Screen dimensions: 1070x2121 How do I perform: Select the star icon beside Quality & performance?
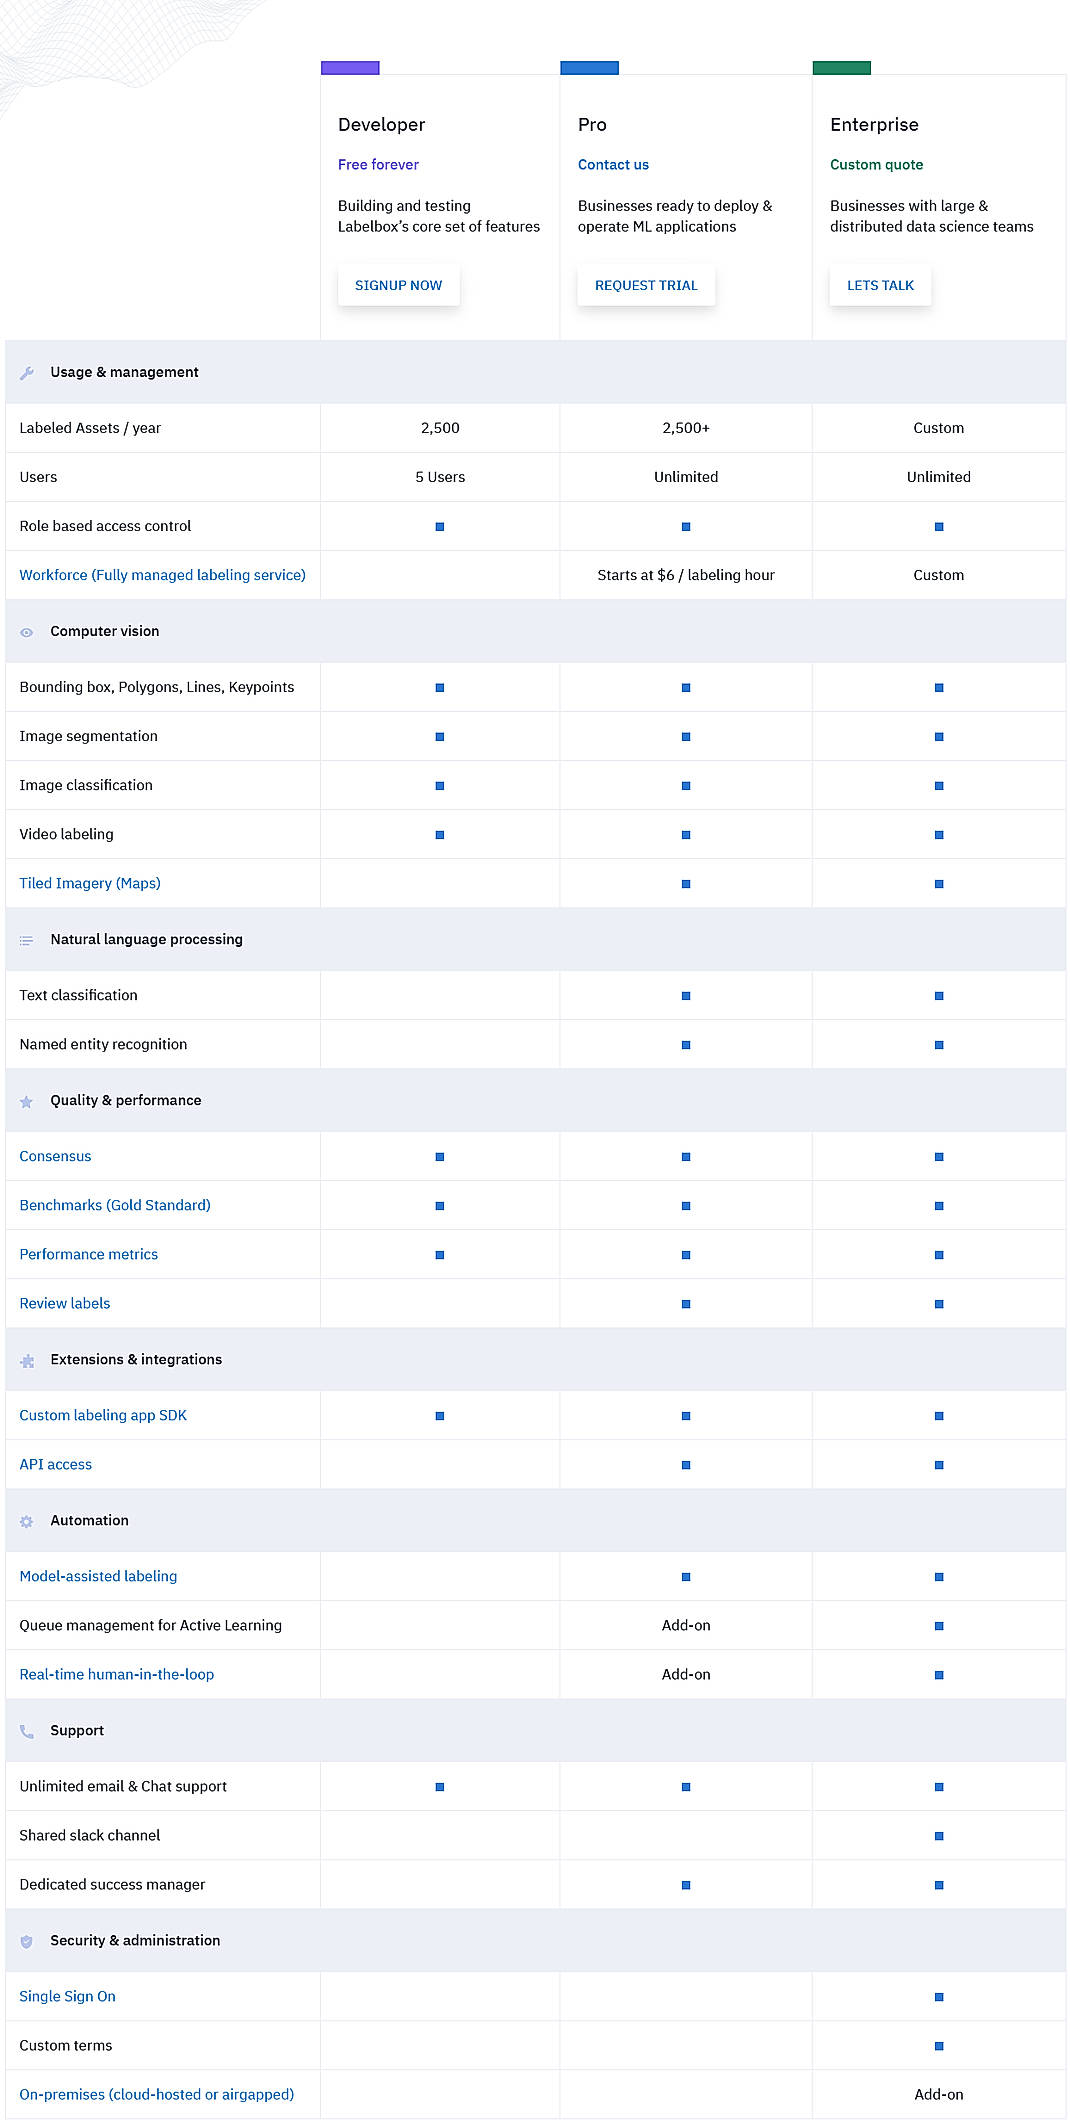pos(27,1100)
